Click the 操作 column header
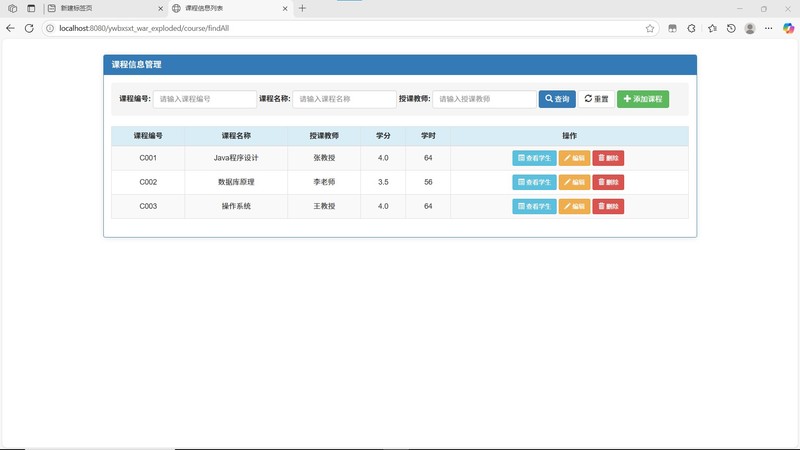This screenshot has width=800, height=450. click(569, 136)
